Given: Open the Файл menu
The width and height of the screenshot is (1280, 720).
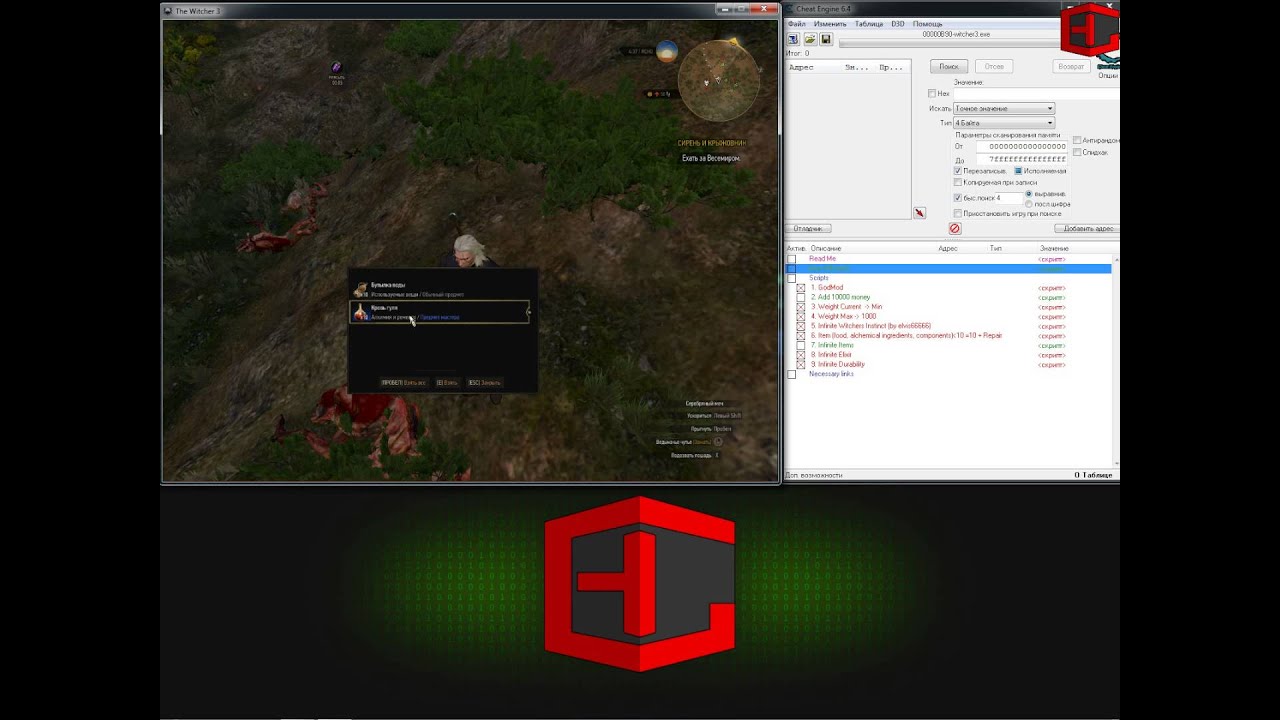Looking at the screenshot, I should [797, 23].
